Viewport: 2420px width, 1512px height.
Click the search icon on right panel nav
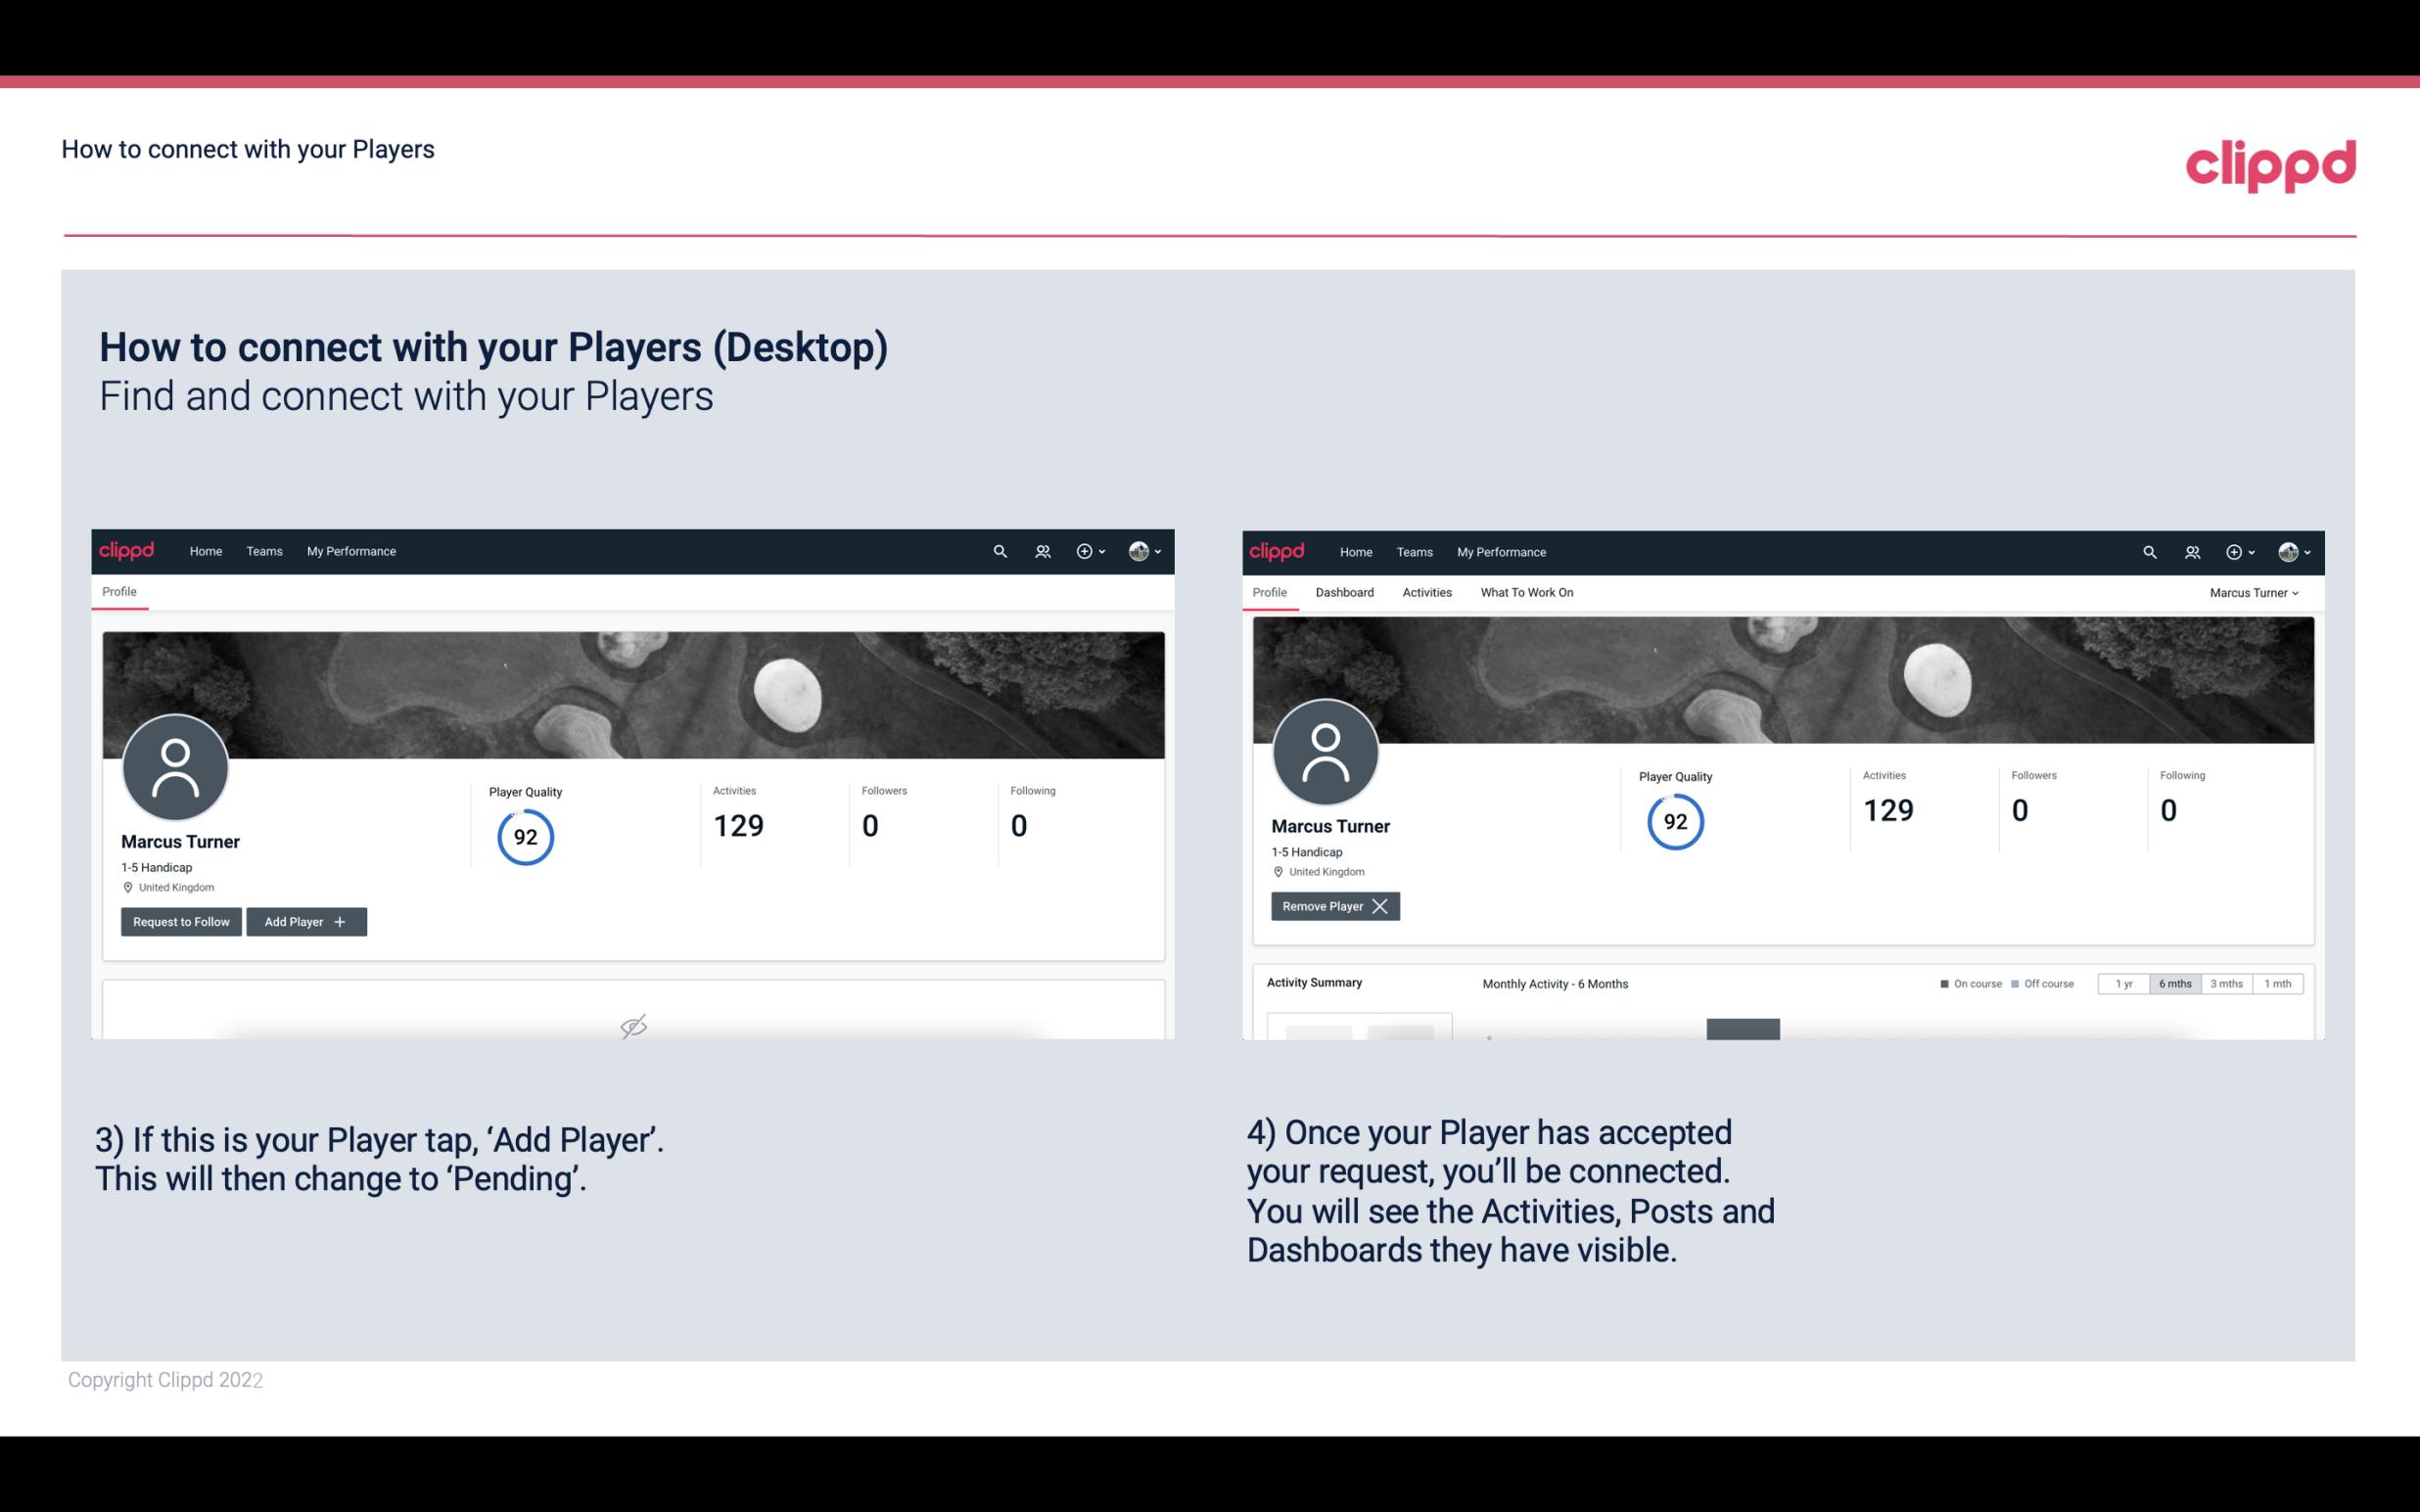(x=2147, y=552)
